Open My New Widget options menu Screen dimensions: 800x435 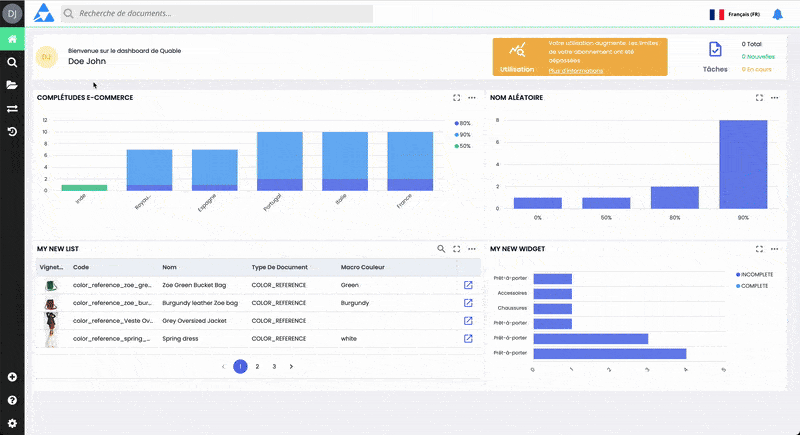tap(774, 249)
